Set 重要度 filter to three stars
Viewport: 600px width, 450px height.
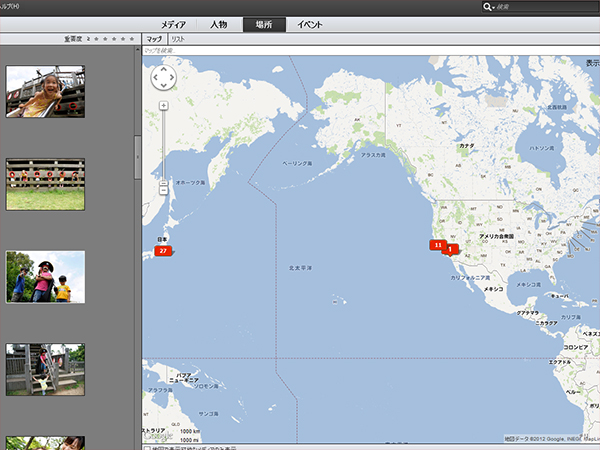tap(114, 39)
